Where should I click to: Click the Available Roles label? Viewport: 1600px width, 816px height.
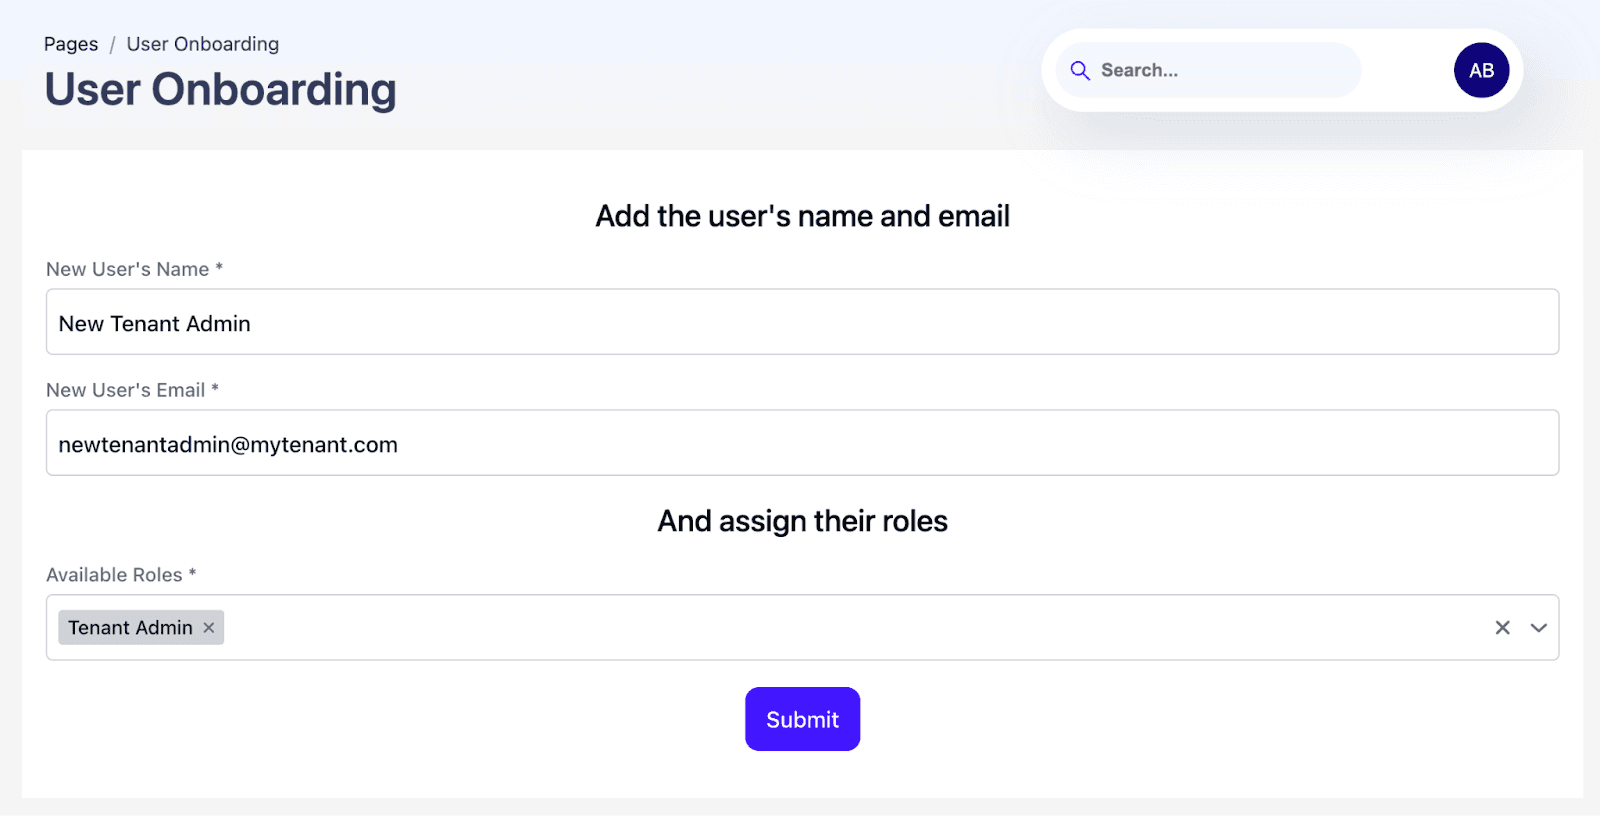114,575
